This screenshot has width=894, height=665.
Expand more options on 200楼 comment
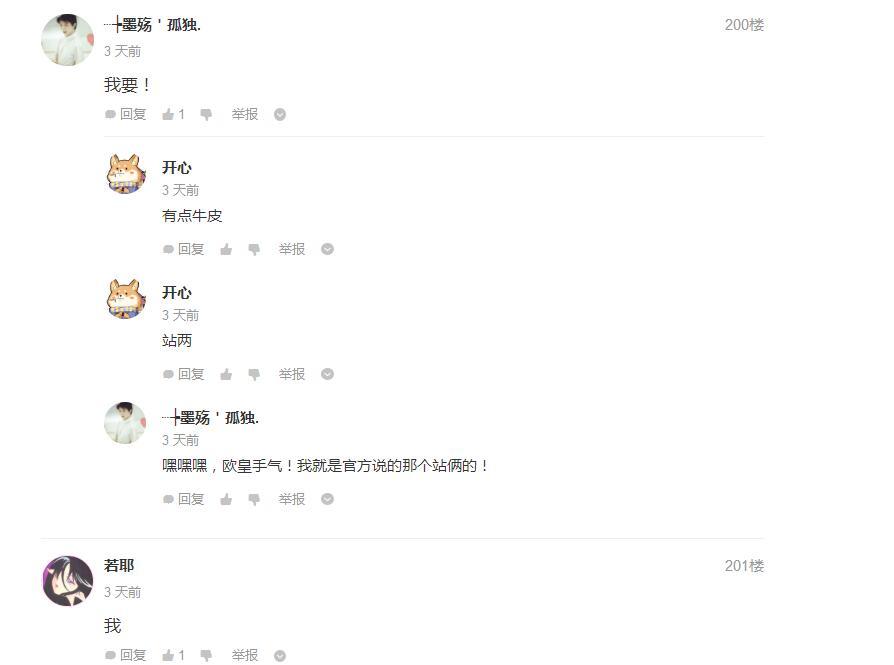click(280, 115)
